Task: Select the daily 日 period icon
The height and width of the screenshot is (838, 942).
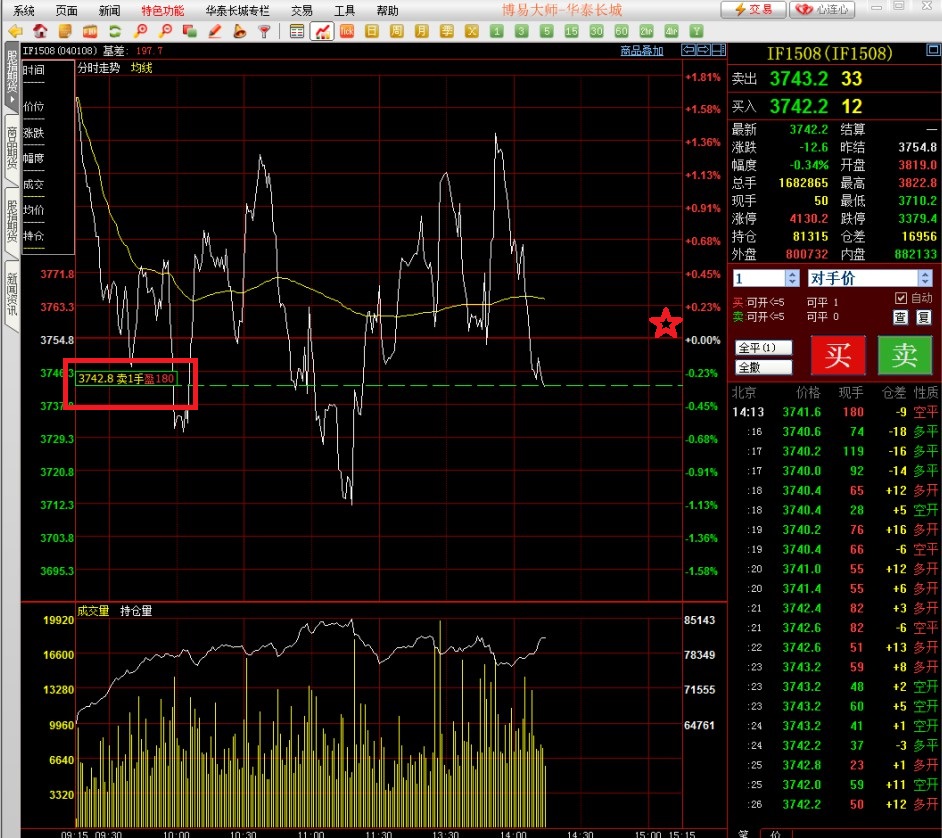Action: click(372, 31)
